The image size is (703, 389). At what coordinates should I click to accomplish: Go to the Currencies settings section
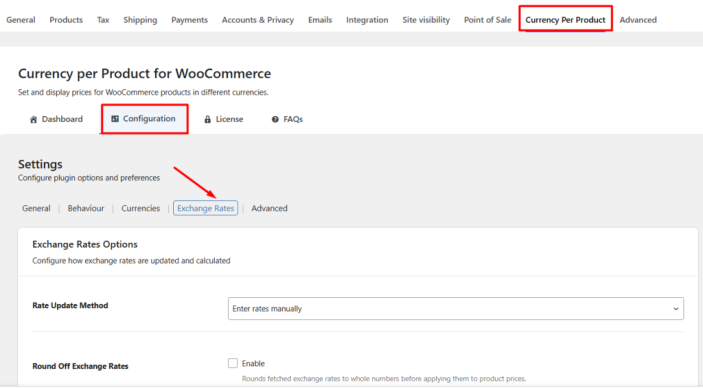click(140, 208)
